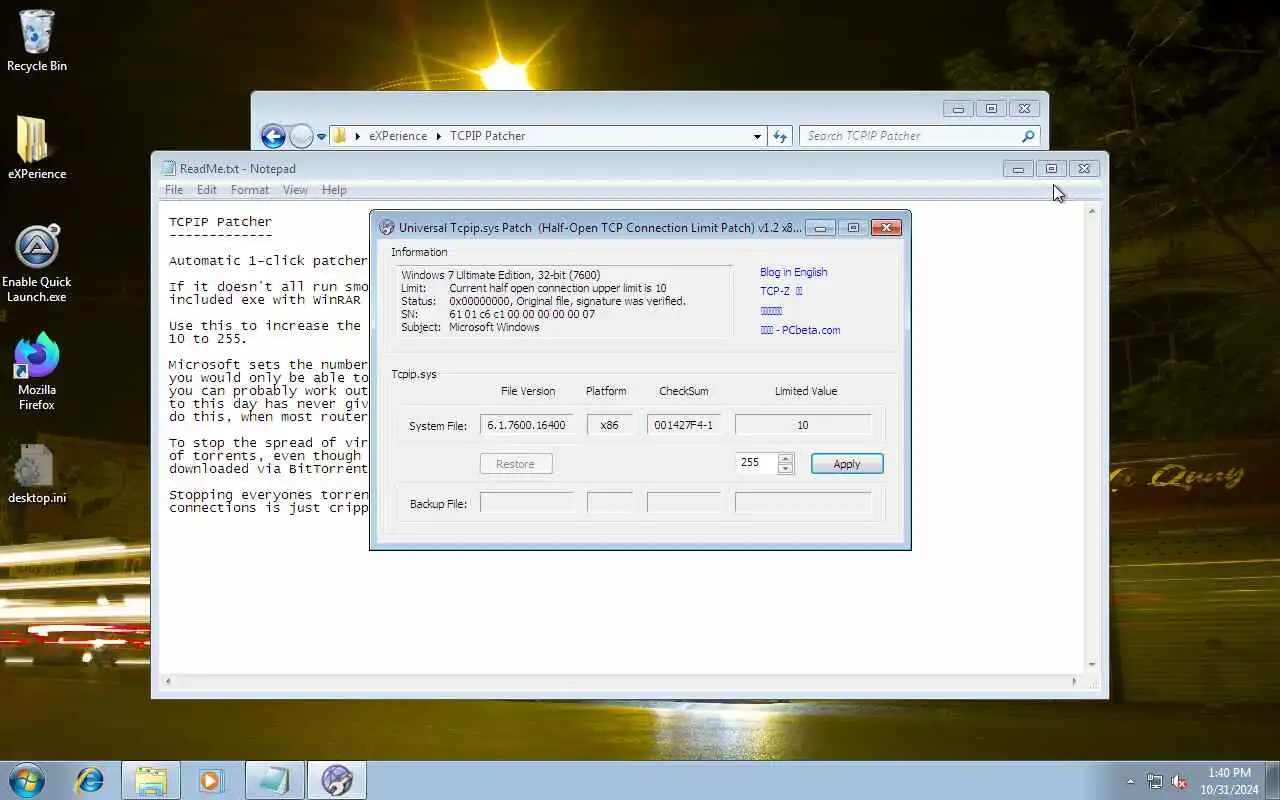The height and width of the screenshot is (800, 1280).
Task: Click the Tcpip Patch title bar icon
Action: 387,228
